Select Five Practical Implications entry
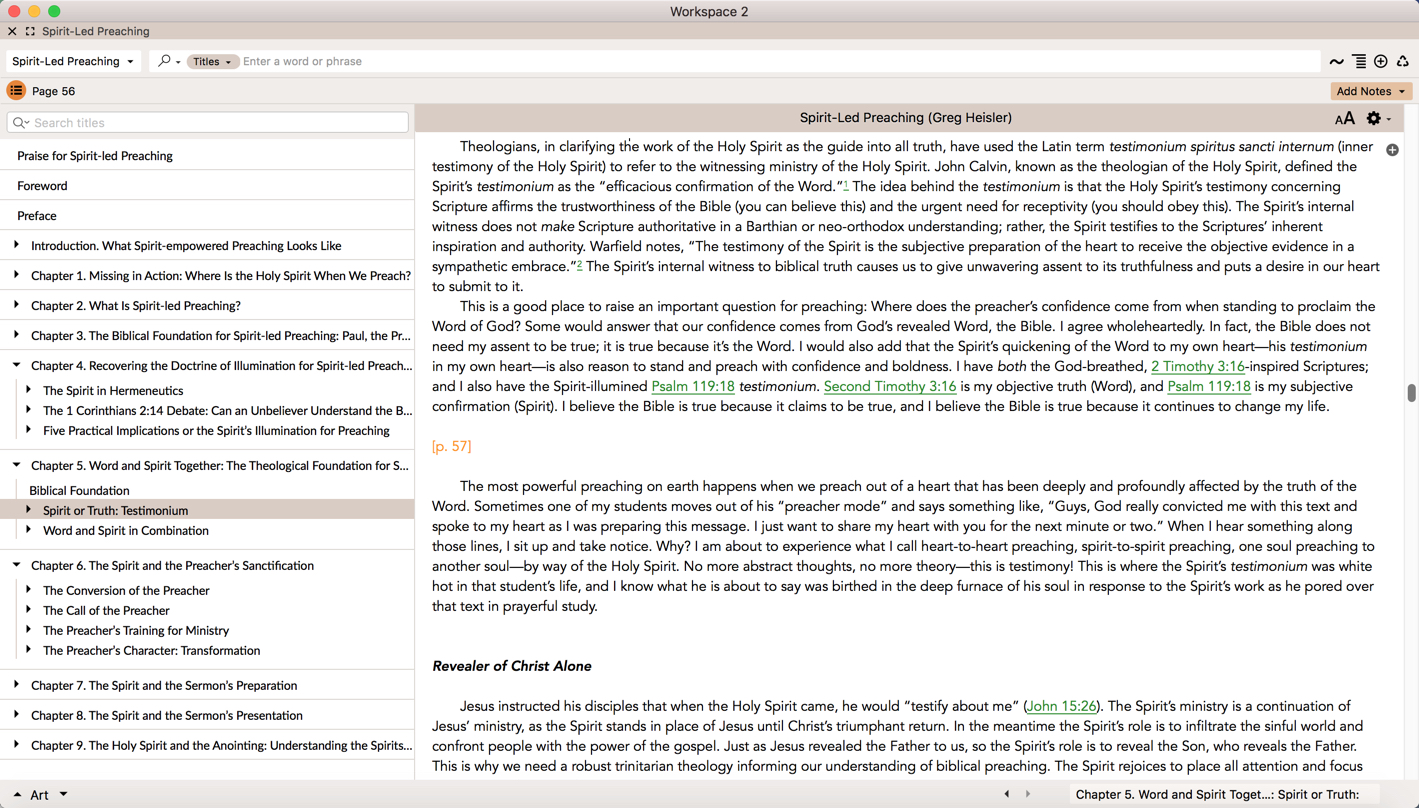Screen dimensions: 1419x808 pos(216,431)
